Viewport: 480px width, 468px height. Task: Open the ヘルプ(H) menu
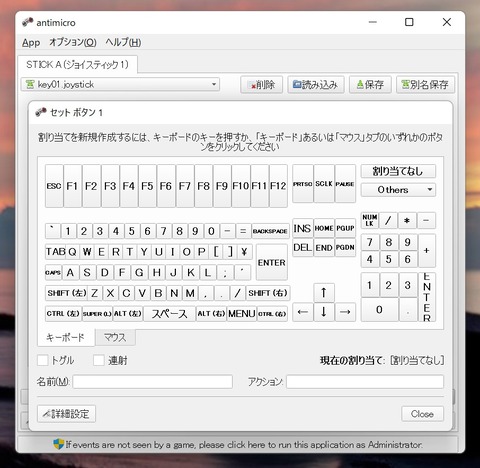coord(123,42)
